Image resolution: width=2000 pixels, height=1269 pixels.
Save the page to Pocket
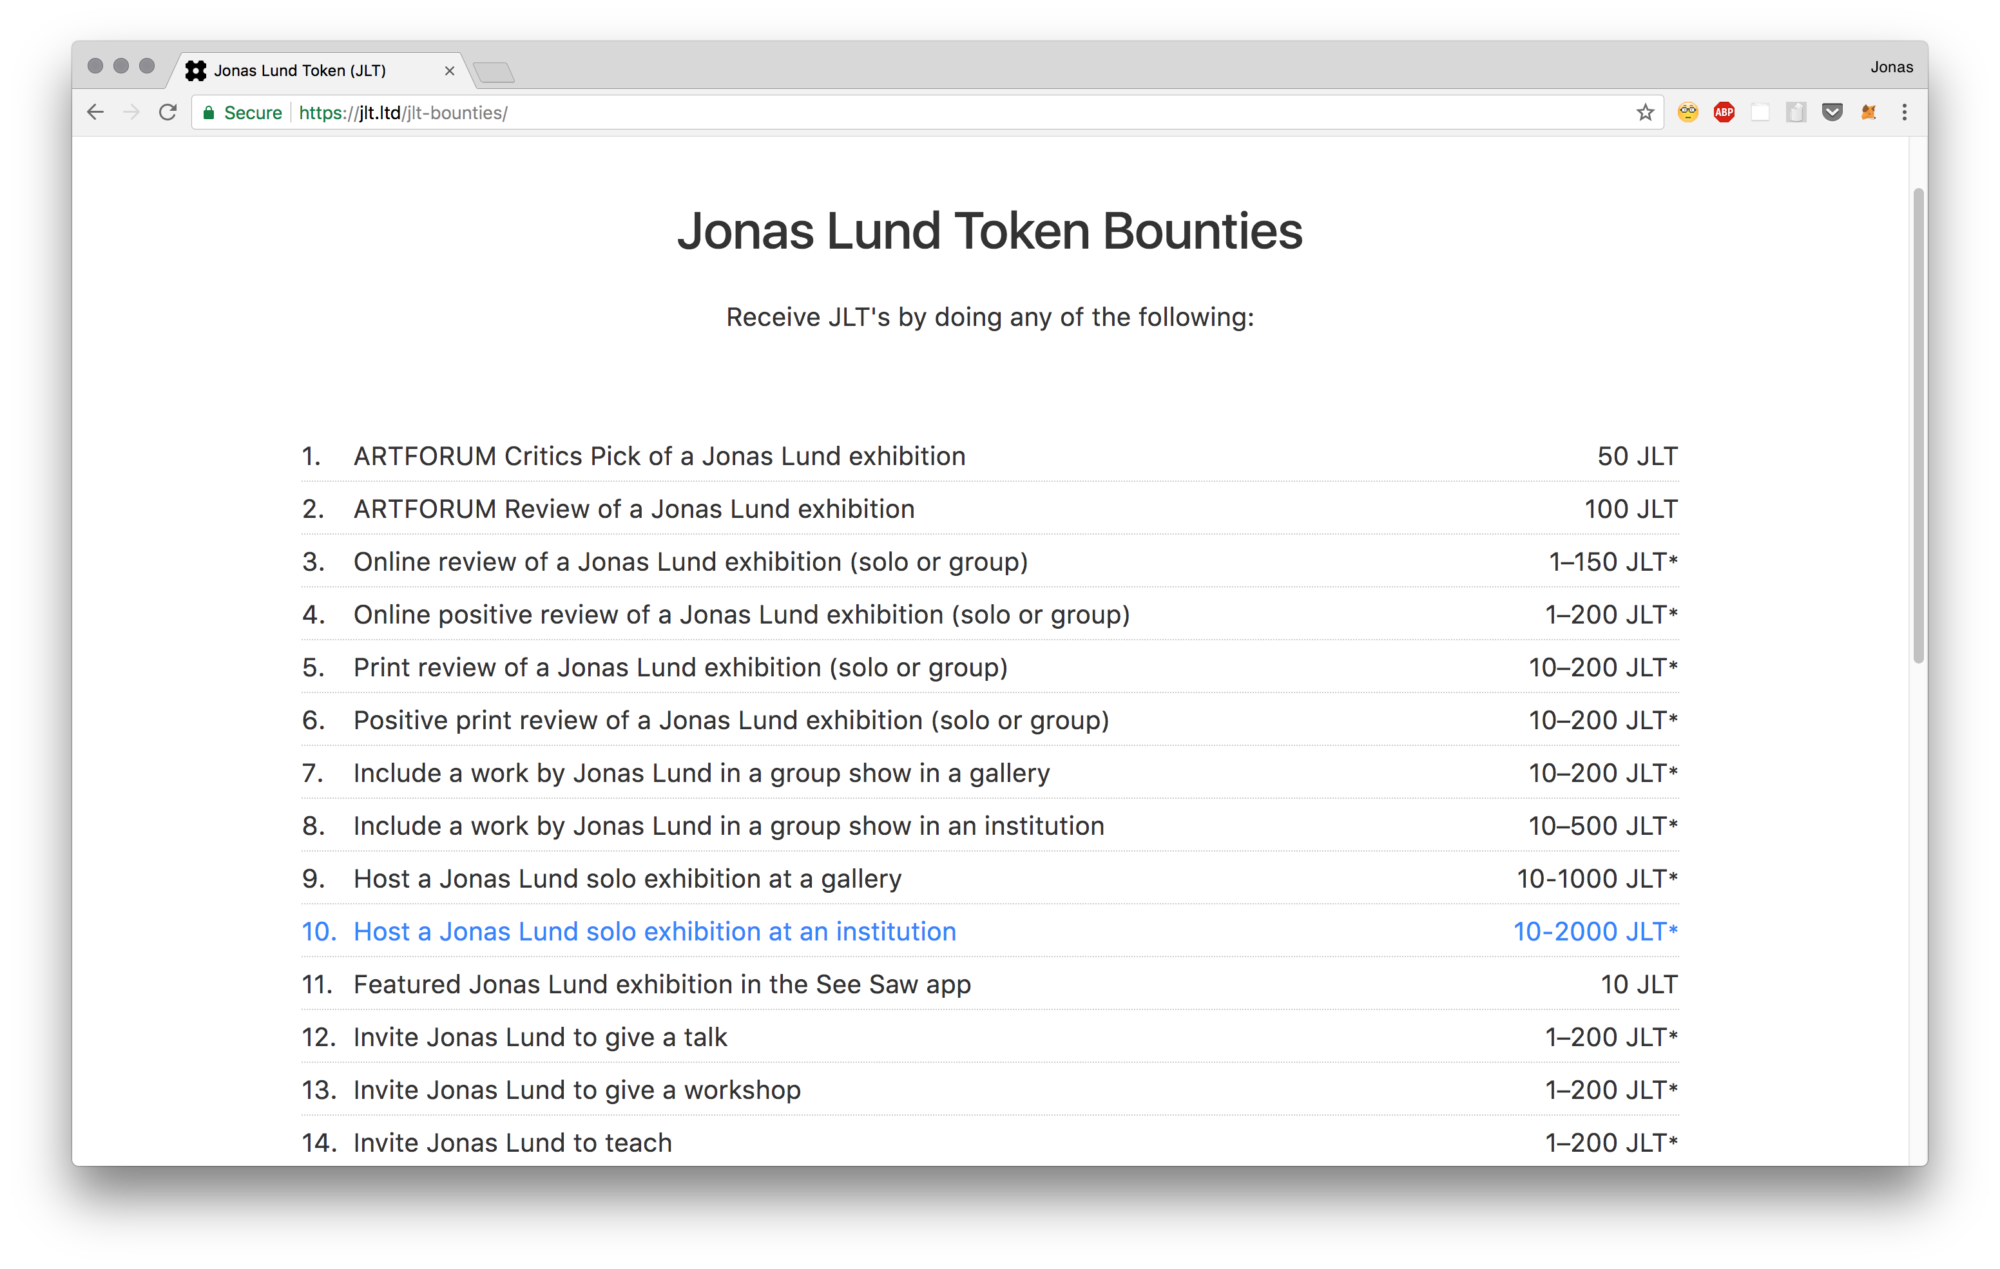coord(1832,113)
